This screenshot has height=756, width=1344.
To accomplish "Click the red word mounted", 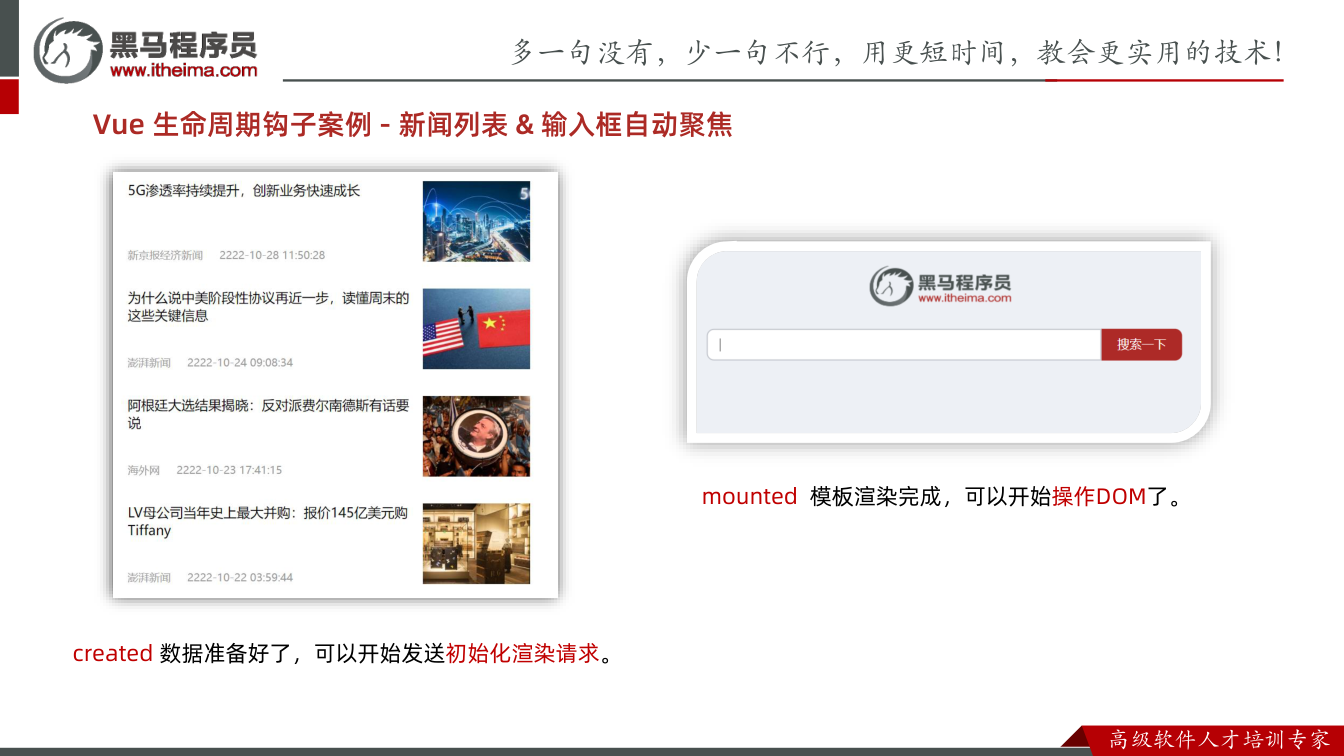I will coord(749,496).
